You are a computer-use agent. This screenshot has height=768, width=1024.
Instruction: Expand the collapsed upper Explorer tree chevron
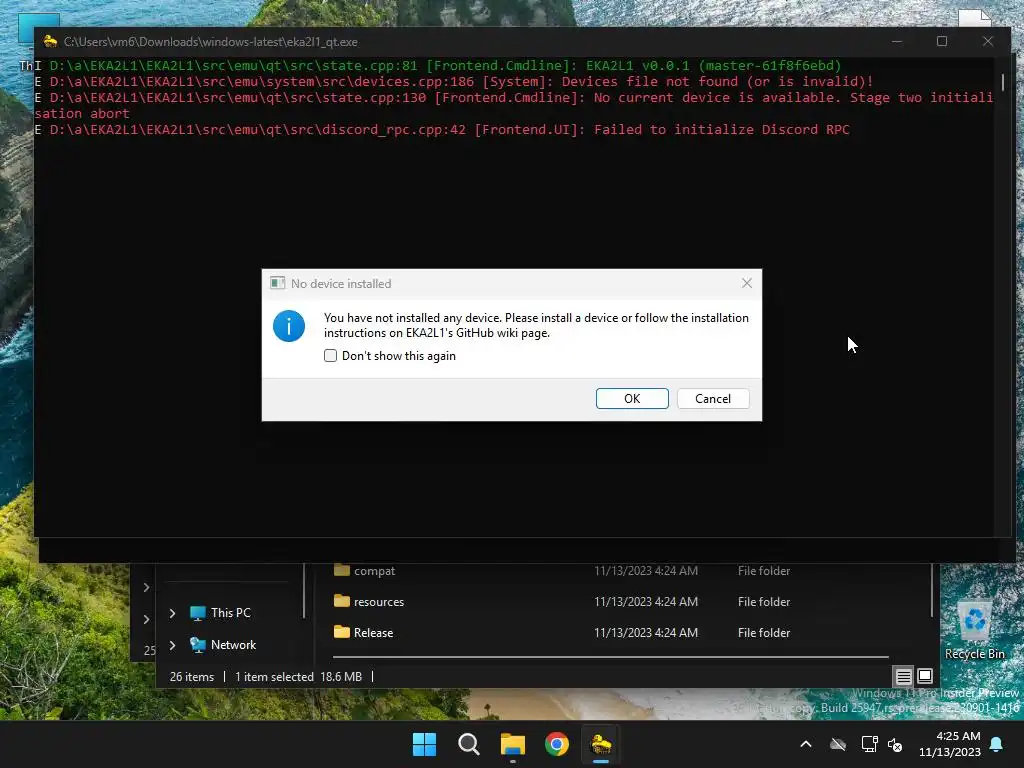[x=146, y=587]
